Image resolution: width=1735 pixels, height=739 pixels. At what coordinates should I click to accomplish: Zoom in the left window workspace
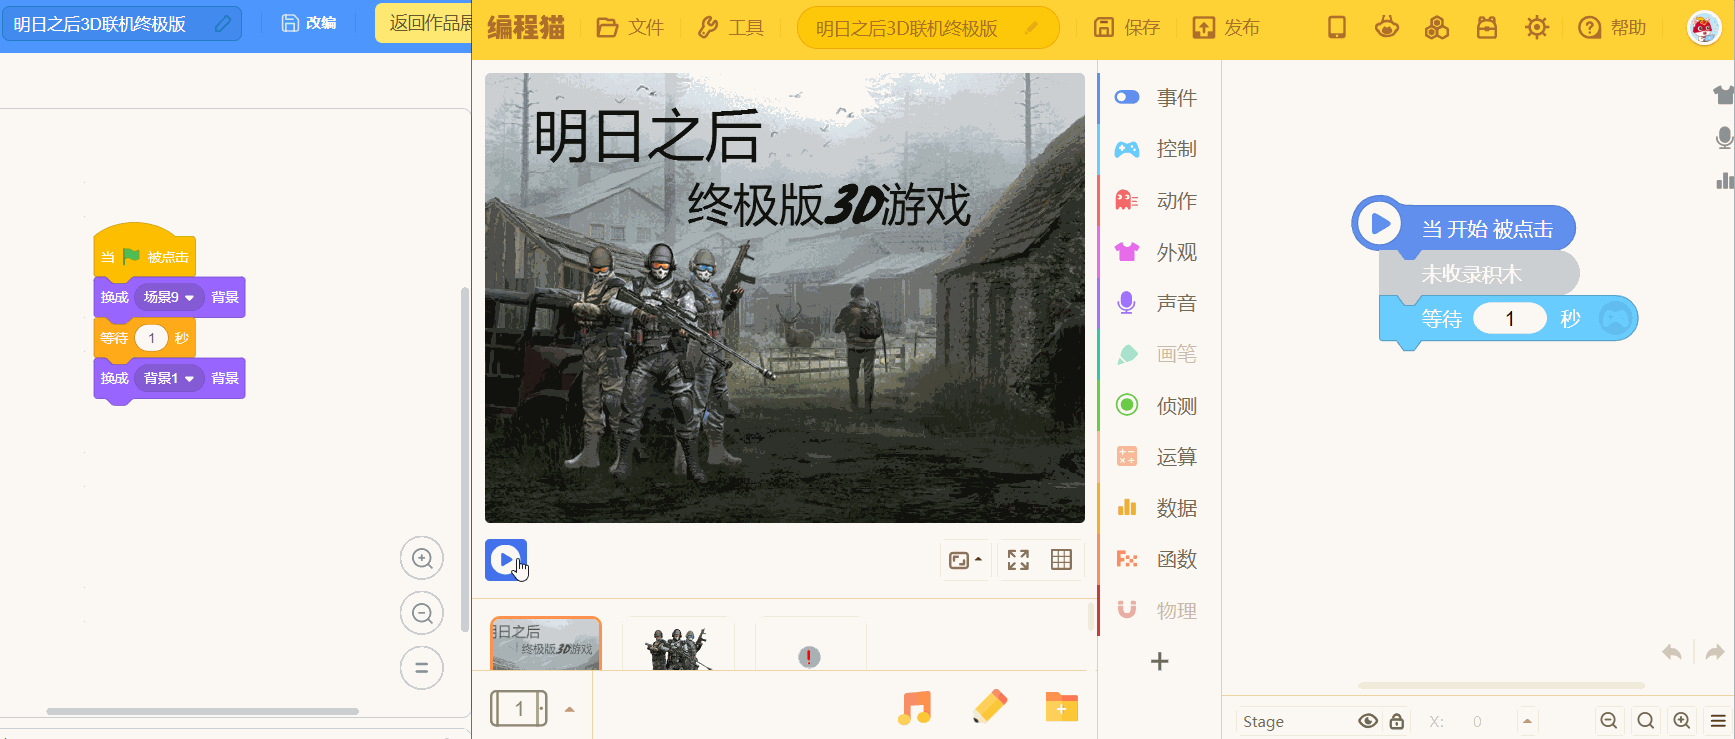(422, 558)
